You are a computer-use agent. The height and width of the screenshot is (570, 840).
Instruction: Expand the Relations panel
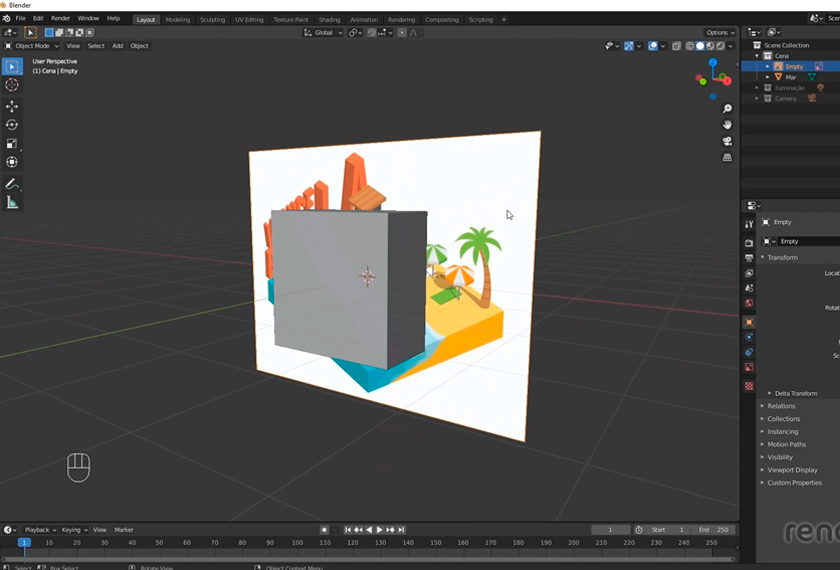[781, 406]
